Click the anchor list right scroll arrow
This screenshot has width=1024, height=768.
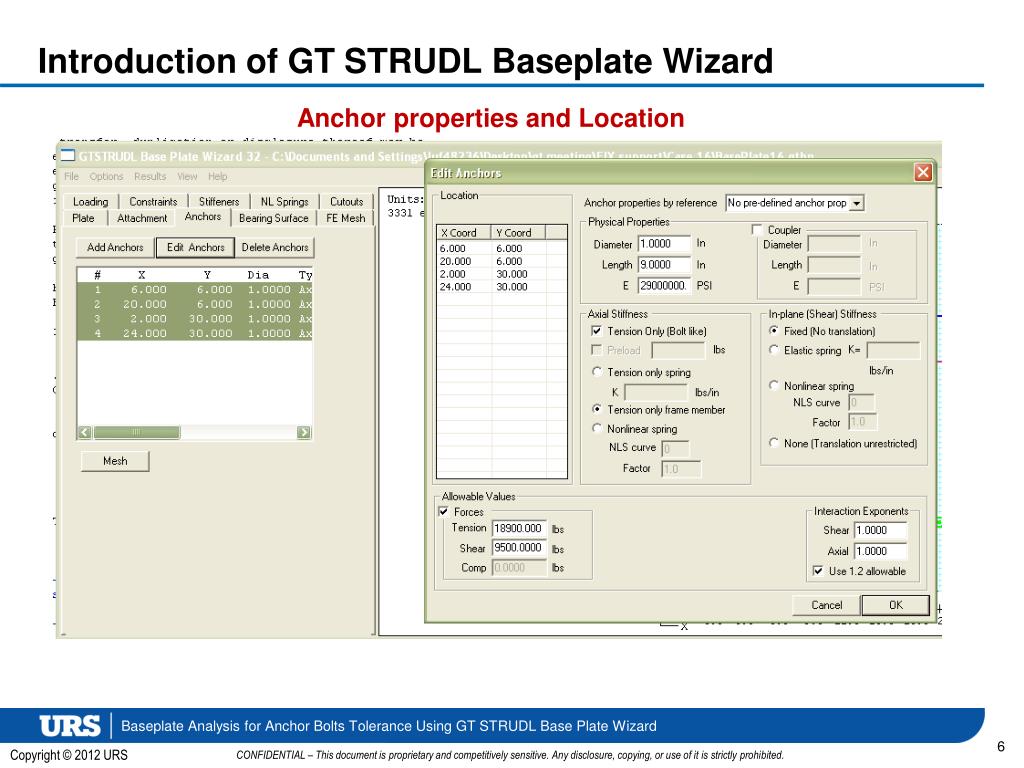click(x=304, y=432)
